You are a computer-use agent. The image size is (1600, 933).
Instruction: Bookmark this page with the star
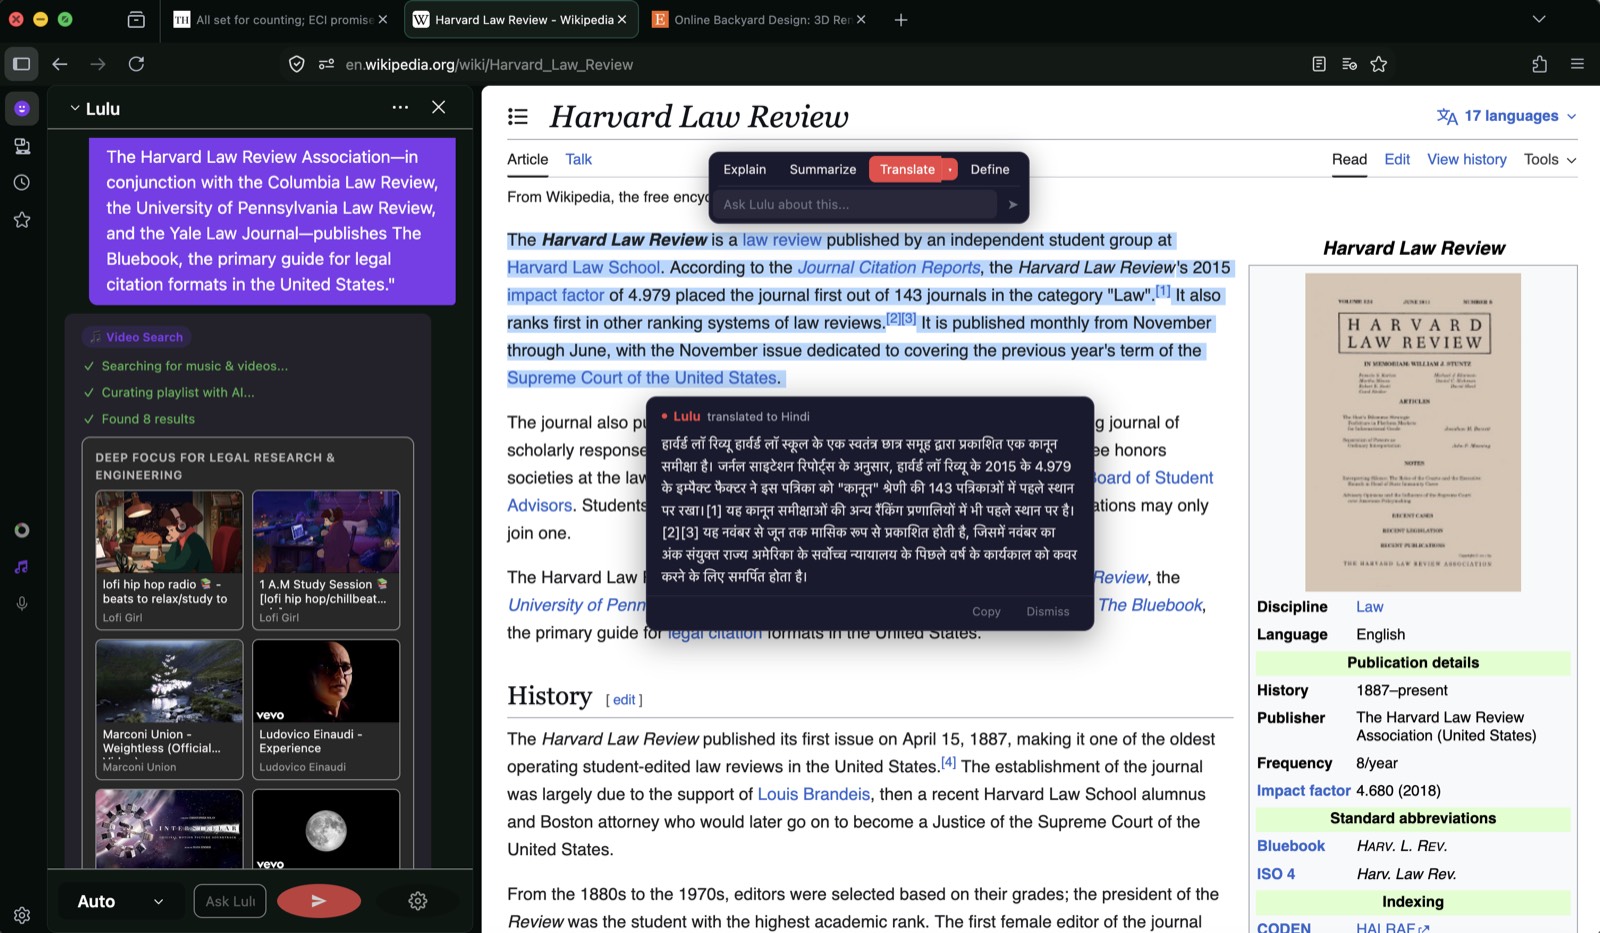pos(1379,64)
